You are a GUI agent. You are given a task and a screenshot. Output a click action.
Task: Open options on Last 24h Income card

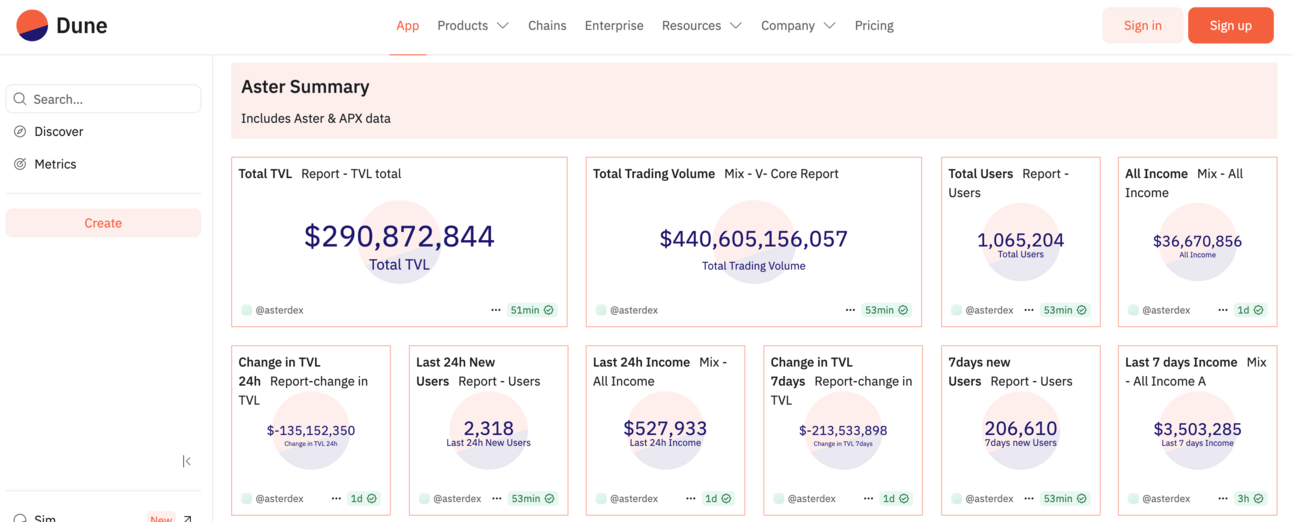click(x=691, y=498)
